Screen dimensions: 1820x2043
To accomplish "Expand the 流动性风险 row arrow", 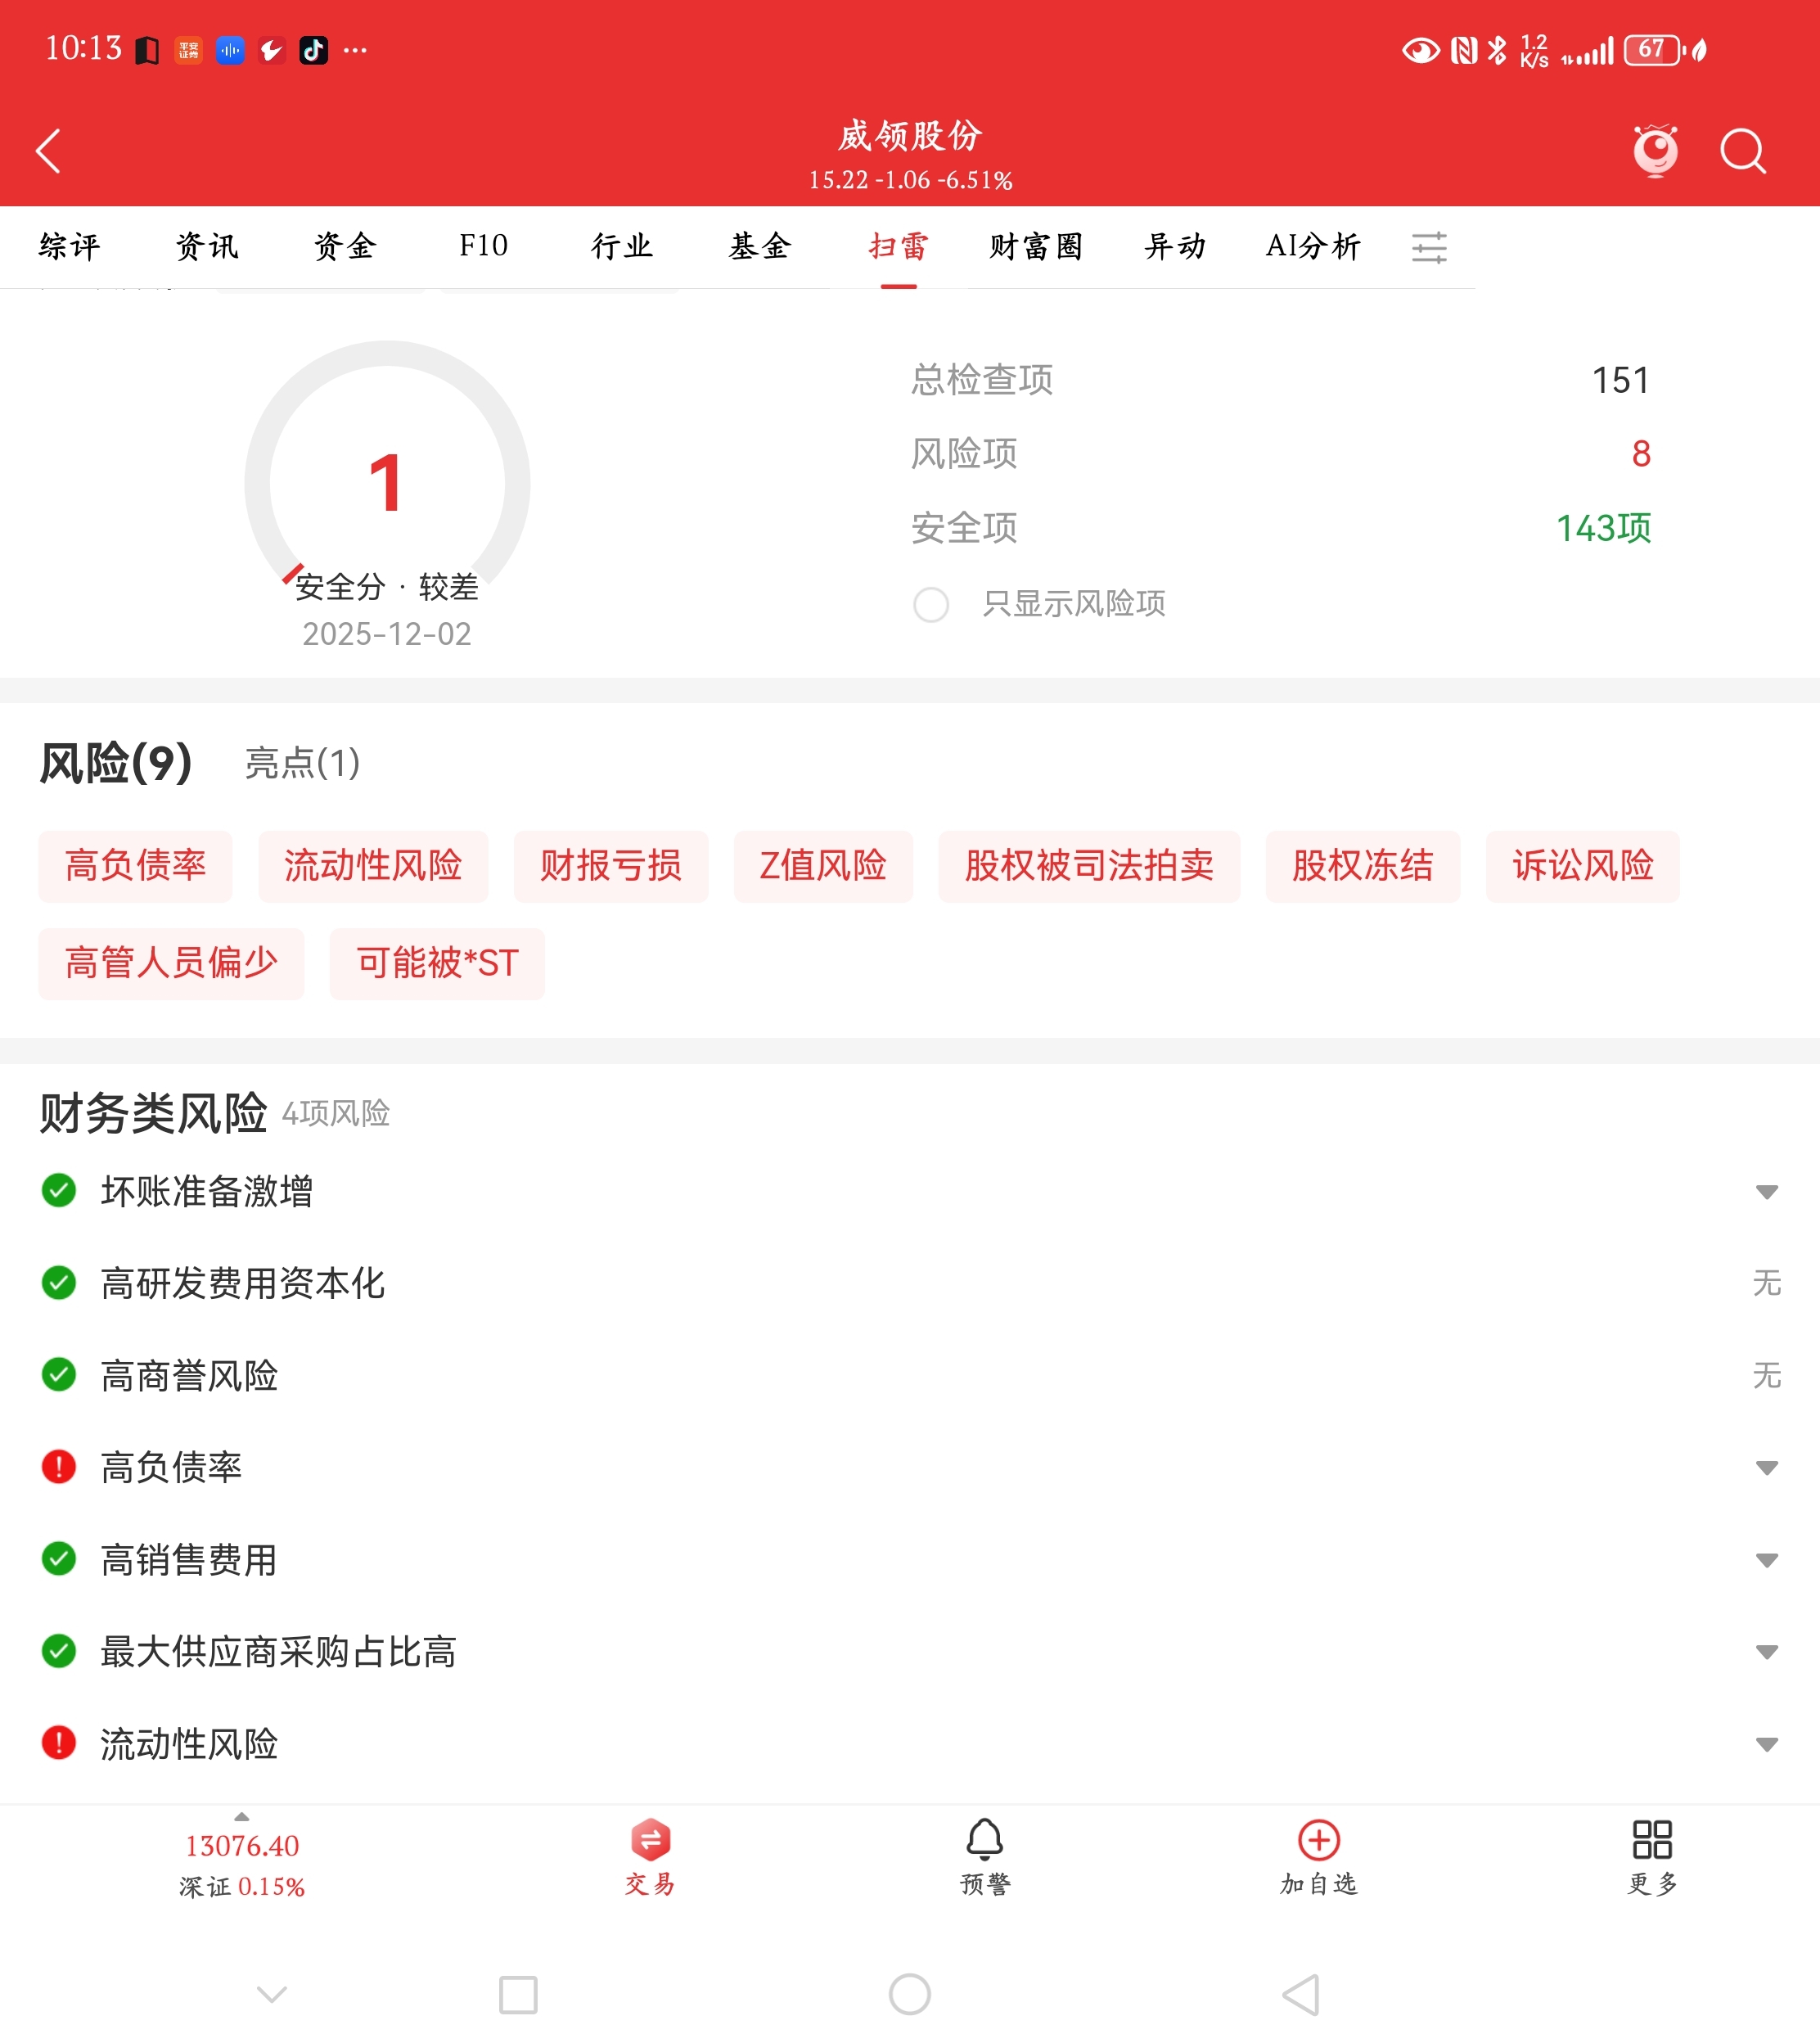I will (x=1766, y=1744).
